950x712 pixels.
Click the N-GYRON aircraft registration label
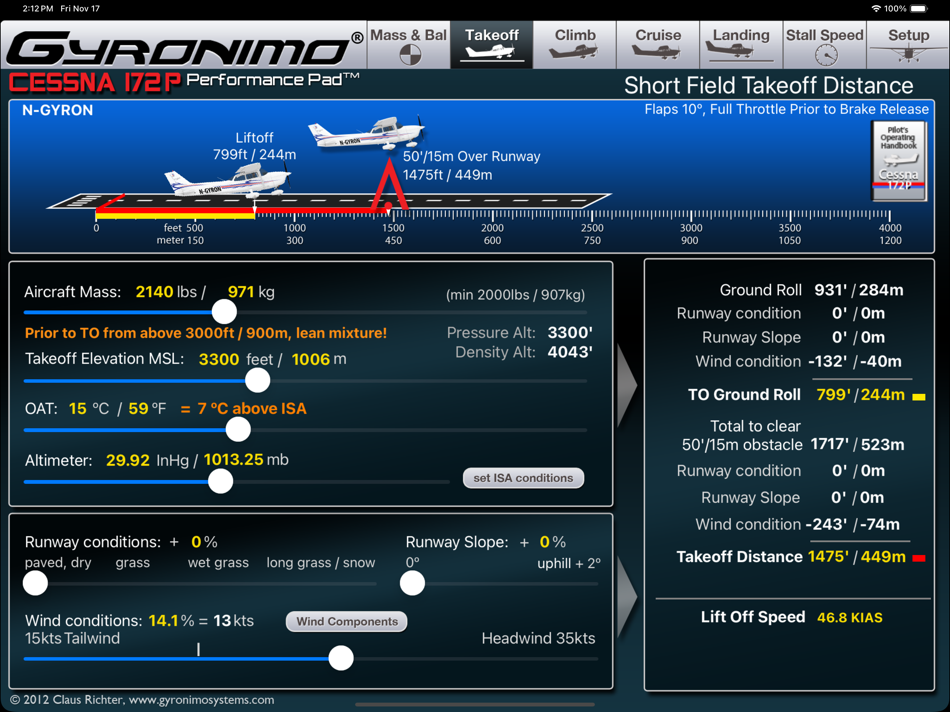click(x=58, y=110)
